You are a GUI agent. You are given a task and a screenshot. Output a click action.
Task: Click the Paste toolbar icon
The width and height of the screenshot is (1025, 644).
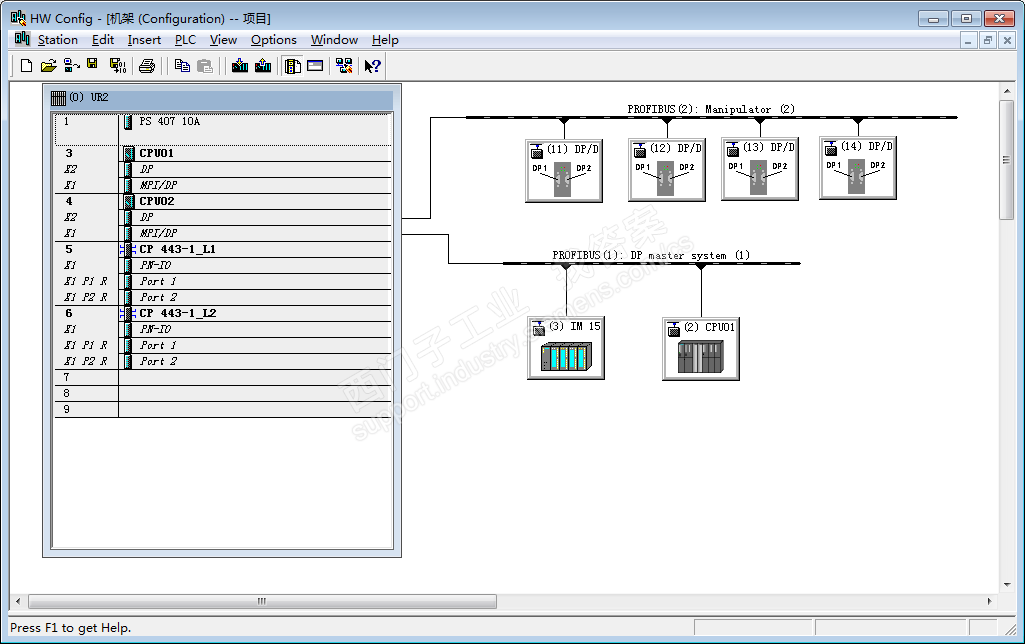pos(205,65)
